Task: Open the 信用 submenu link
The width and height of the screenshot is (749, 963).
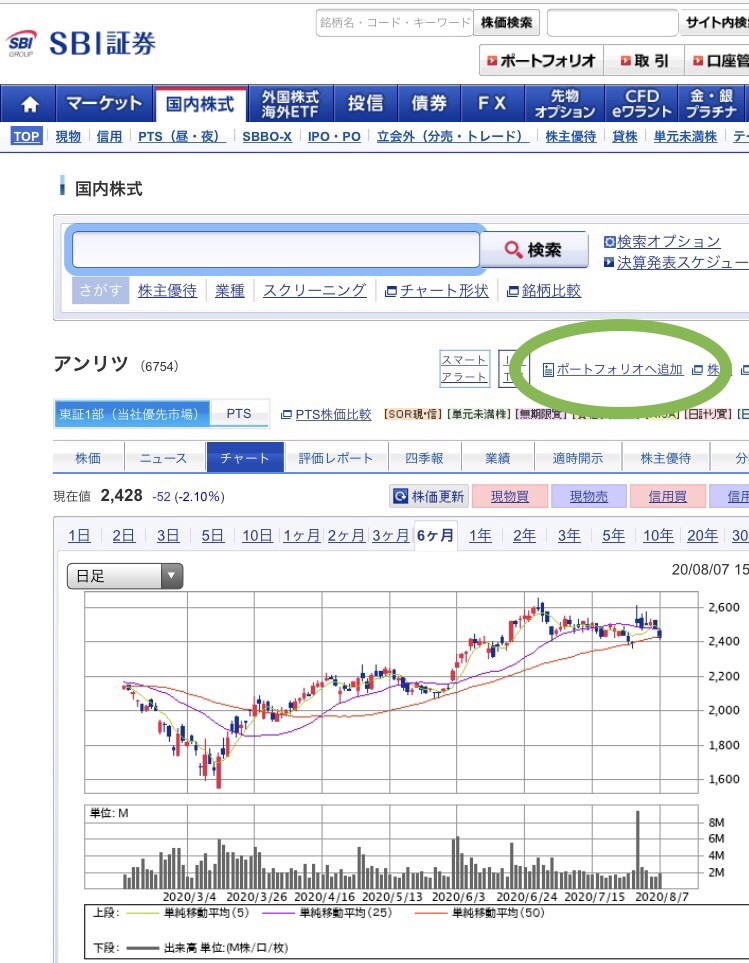Action: tap(109, 136)
